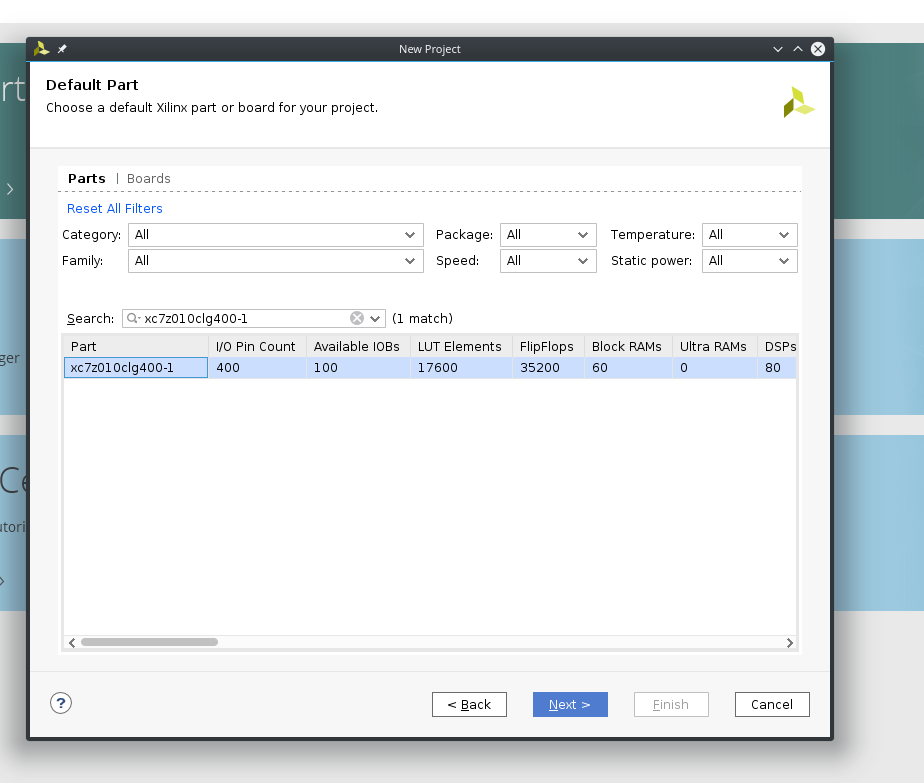The width and height of the screenshot is (924, 783).
Task: Open the Category dropdown
Action: click(x=275, y=234)
